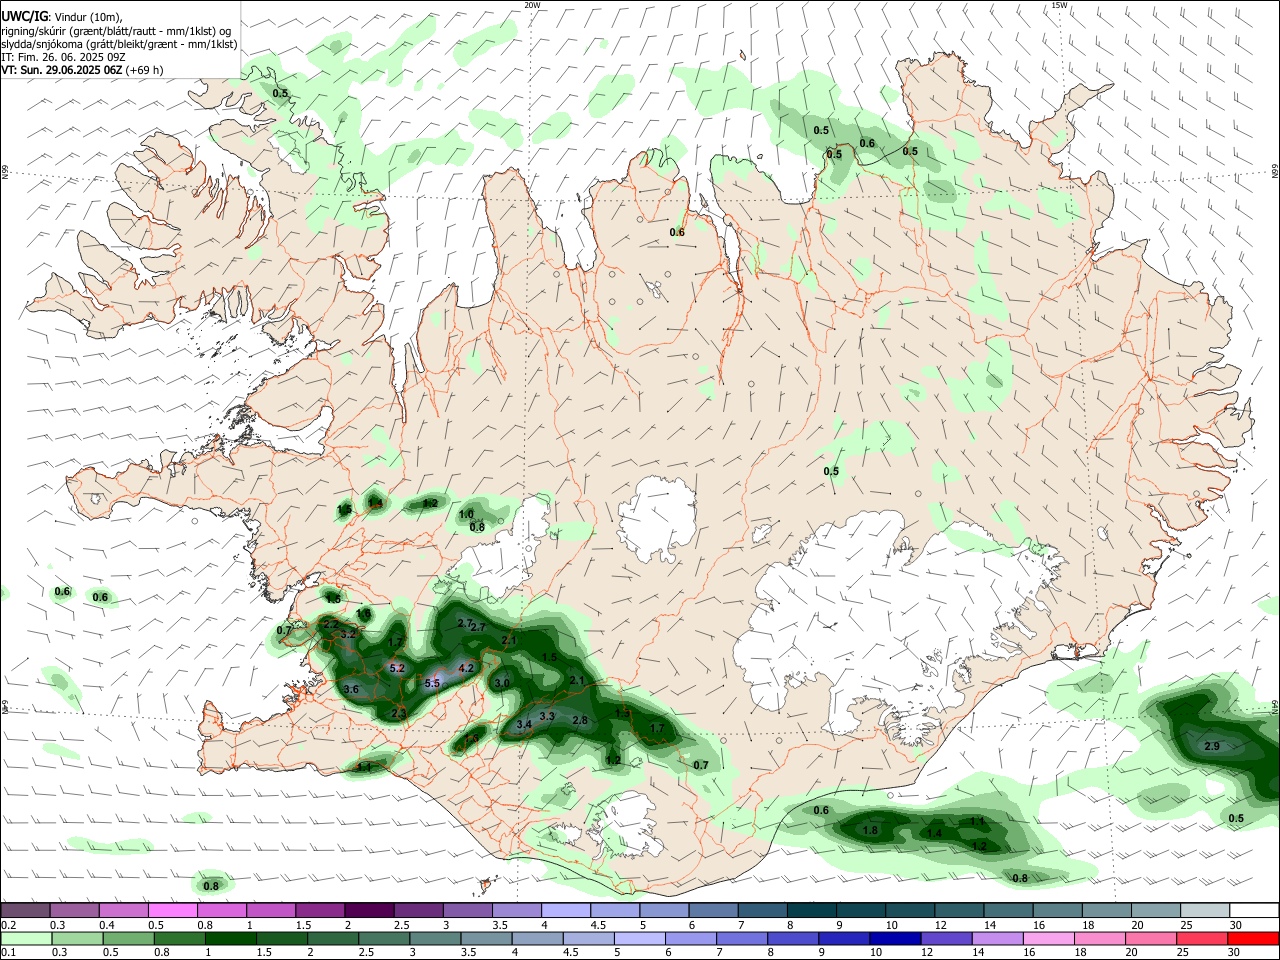Click the light pink swatch labeled 16 in lower legend row
The width and height of the screenshot is (1280, 960).
pyautogui.click(x=1048, y=938)
